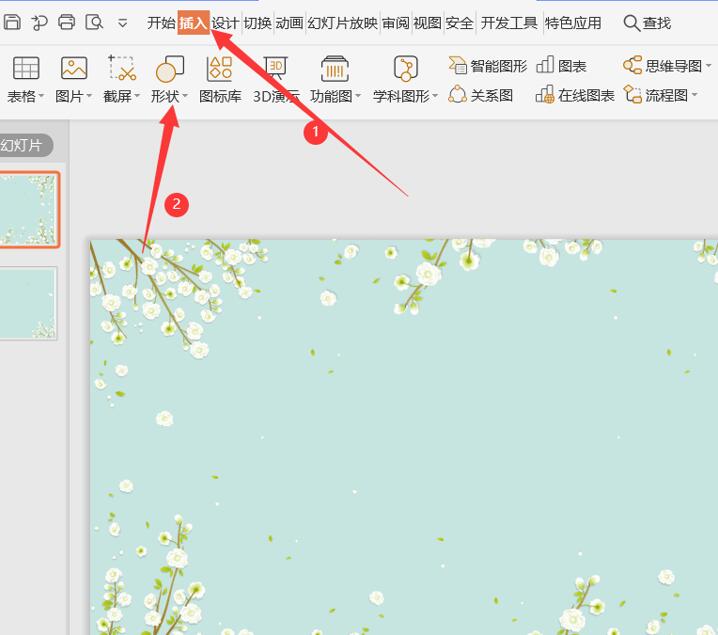This screenshot has height=635, width=718.
Task: Switch to the 审阅 tab
Action: click(396, 22)
